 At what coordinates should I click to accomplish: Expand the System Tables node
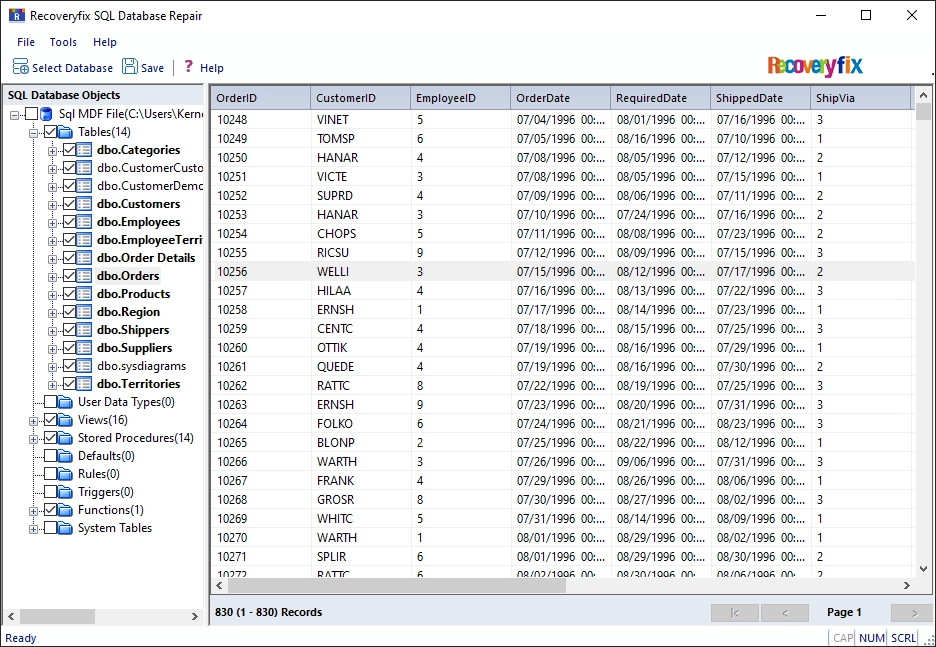point(33,529)
